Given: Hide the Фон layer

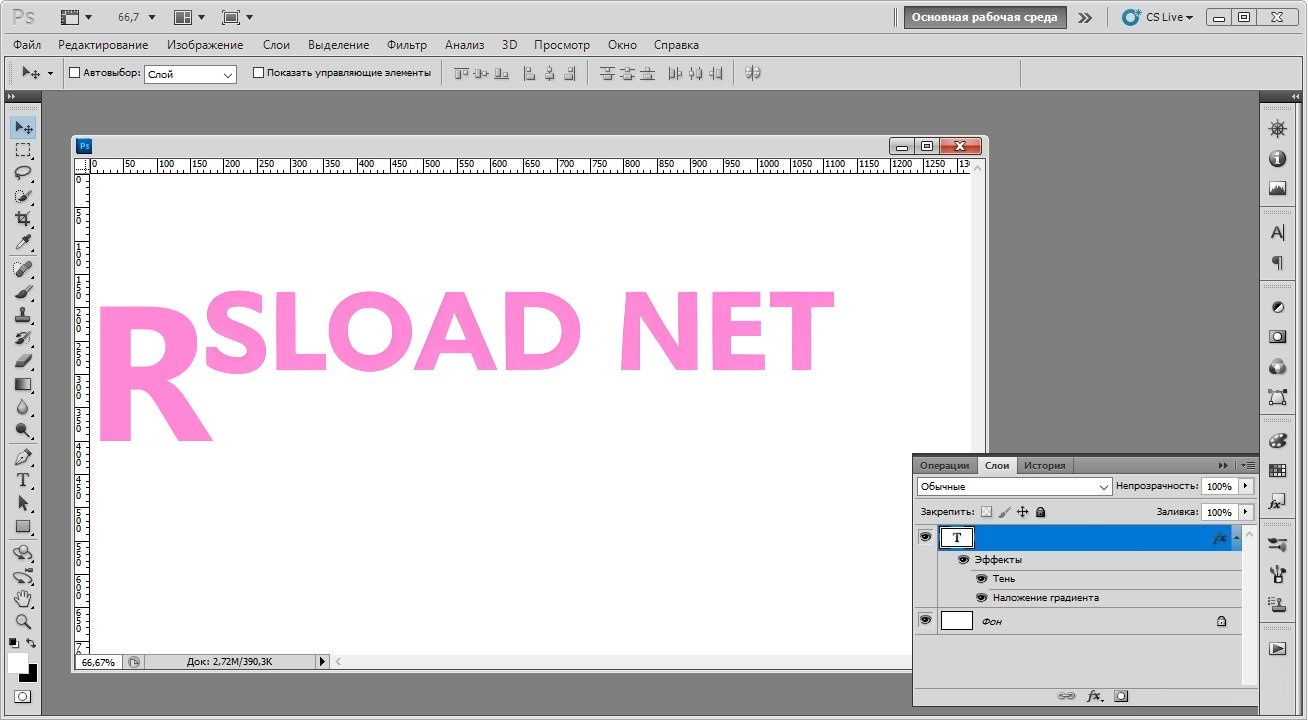Looking at the screenshot, I should click(x=925, y=620).
